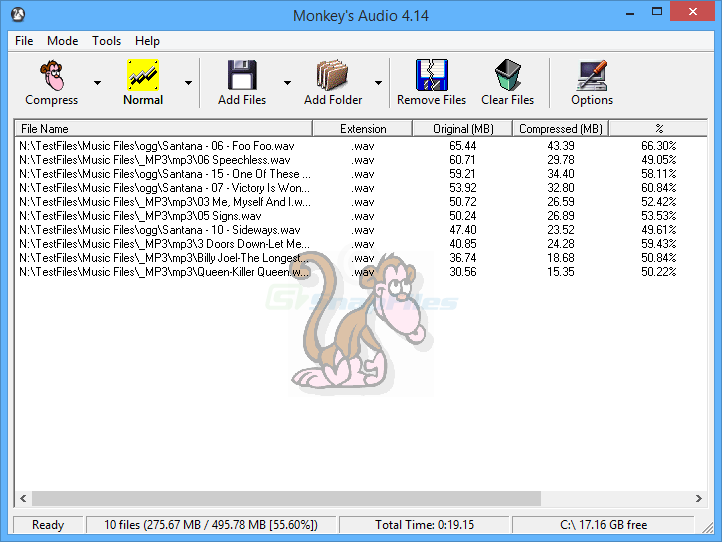Select the Normal compression level icon
This screenshot has width=722, height=542.
pyautogui.click(x=143, y=75)
